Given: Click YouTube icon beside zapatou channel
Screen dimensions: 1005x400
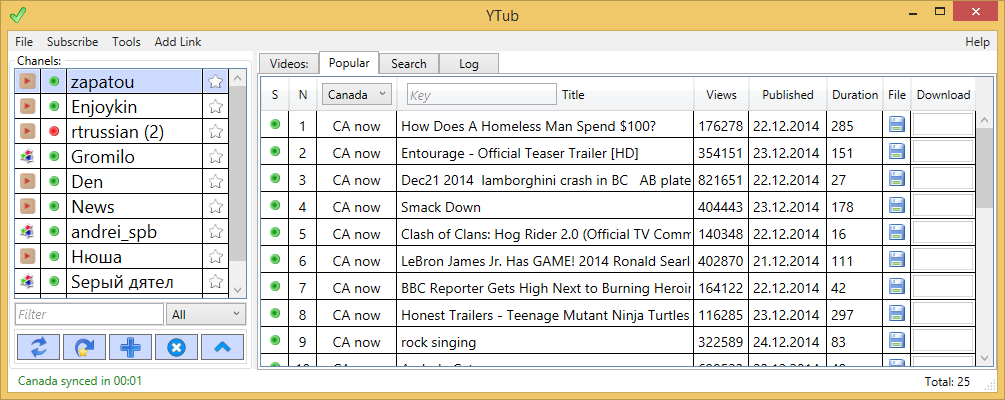Looking at the screenshot, I should [x=27, y=81].
